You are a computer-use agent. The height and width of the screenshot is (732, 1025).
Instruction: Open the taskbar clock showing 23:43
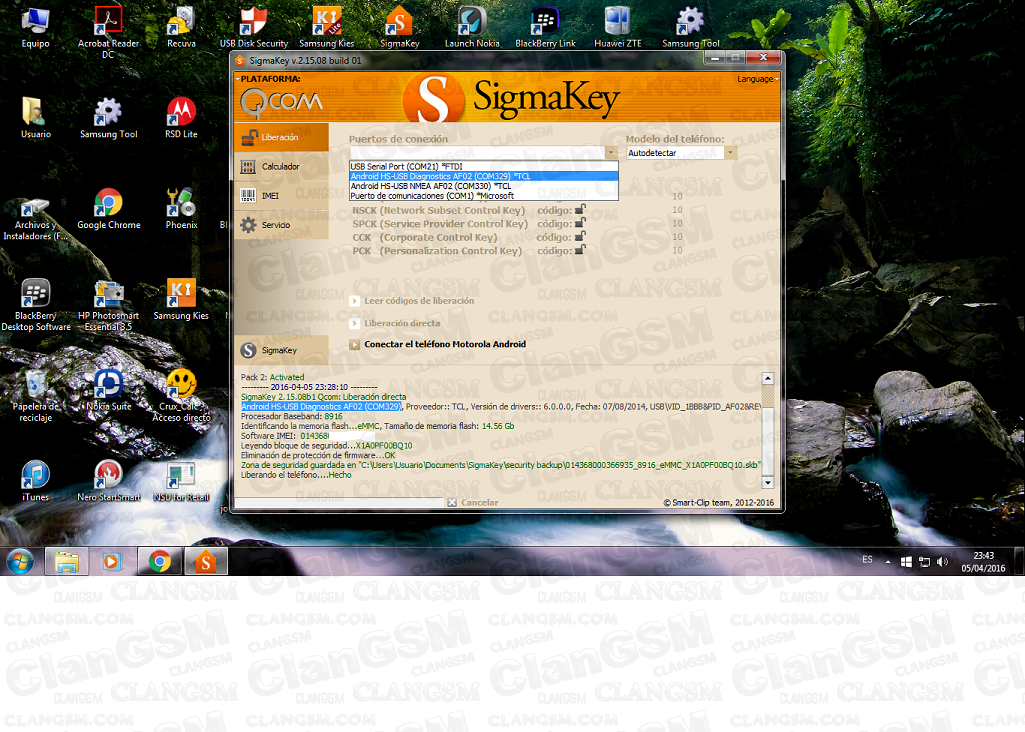[983, 562]
